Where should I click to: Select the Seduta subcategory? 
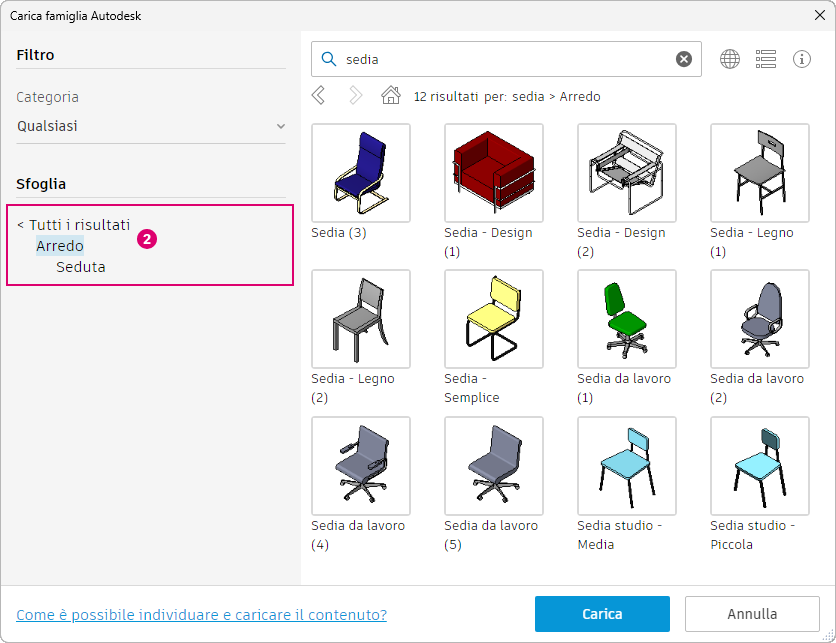81,267
